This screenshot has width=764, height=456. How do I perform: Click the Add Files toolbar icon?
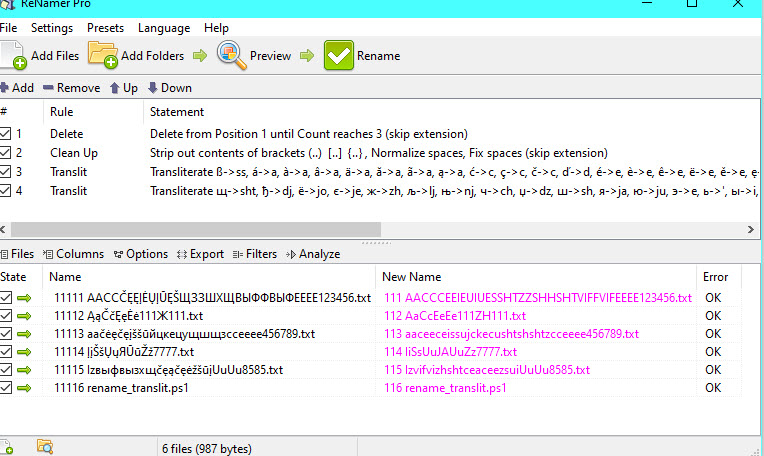[x=15, y=56]
